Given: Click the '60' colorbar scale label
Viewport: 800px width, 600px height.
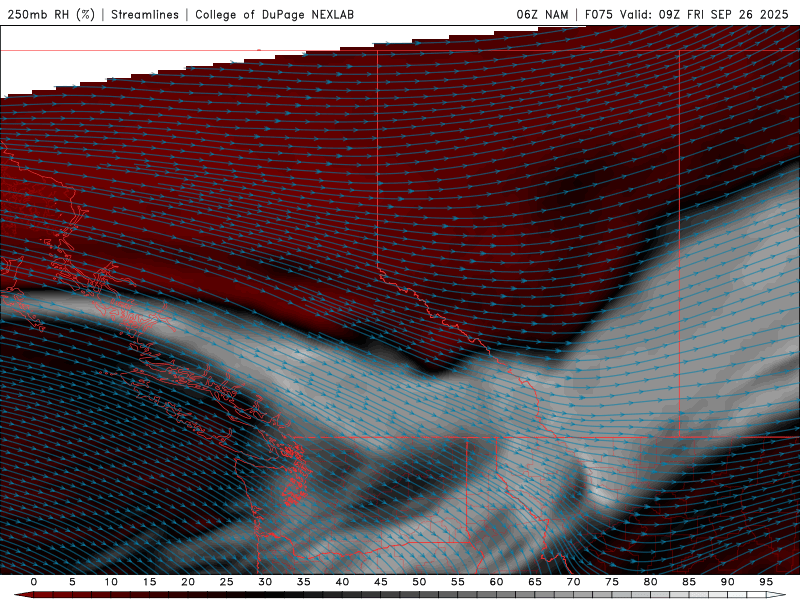Looking at the screenshot, I should point(496,582).
